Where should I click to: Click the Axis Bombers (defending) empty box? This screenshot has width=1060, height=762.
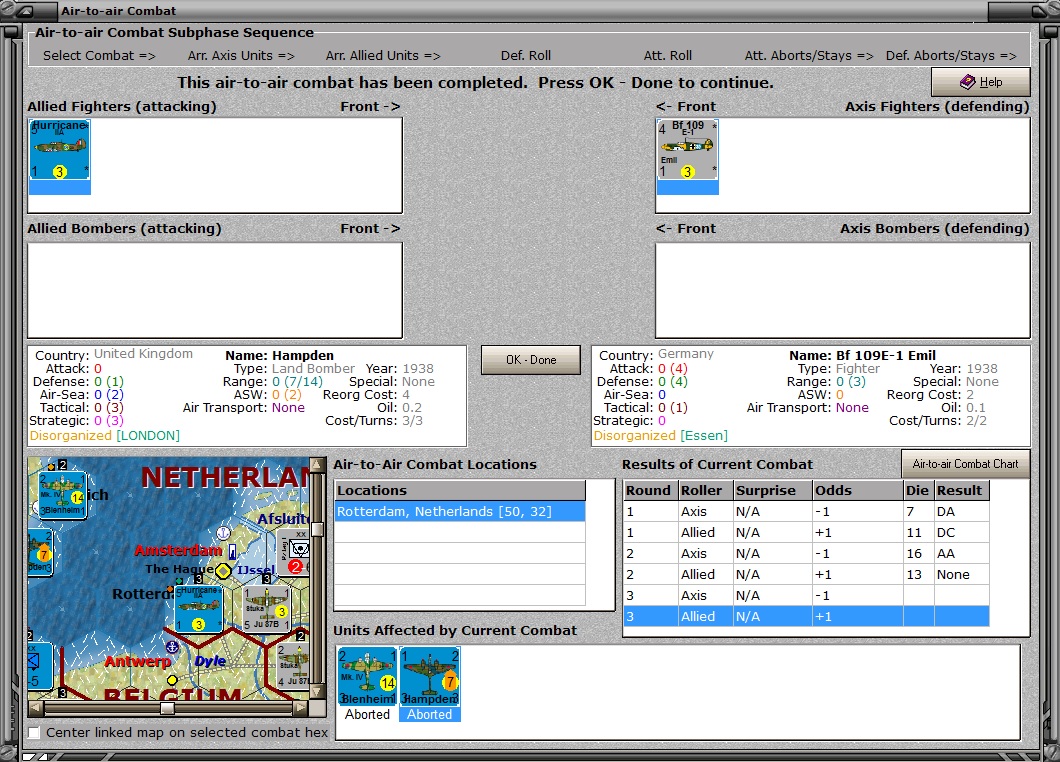tap(843, 290)
